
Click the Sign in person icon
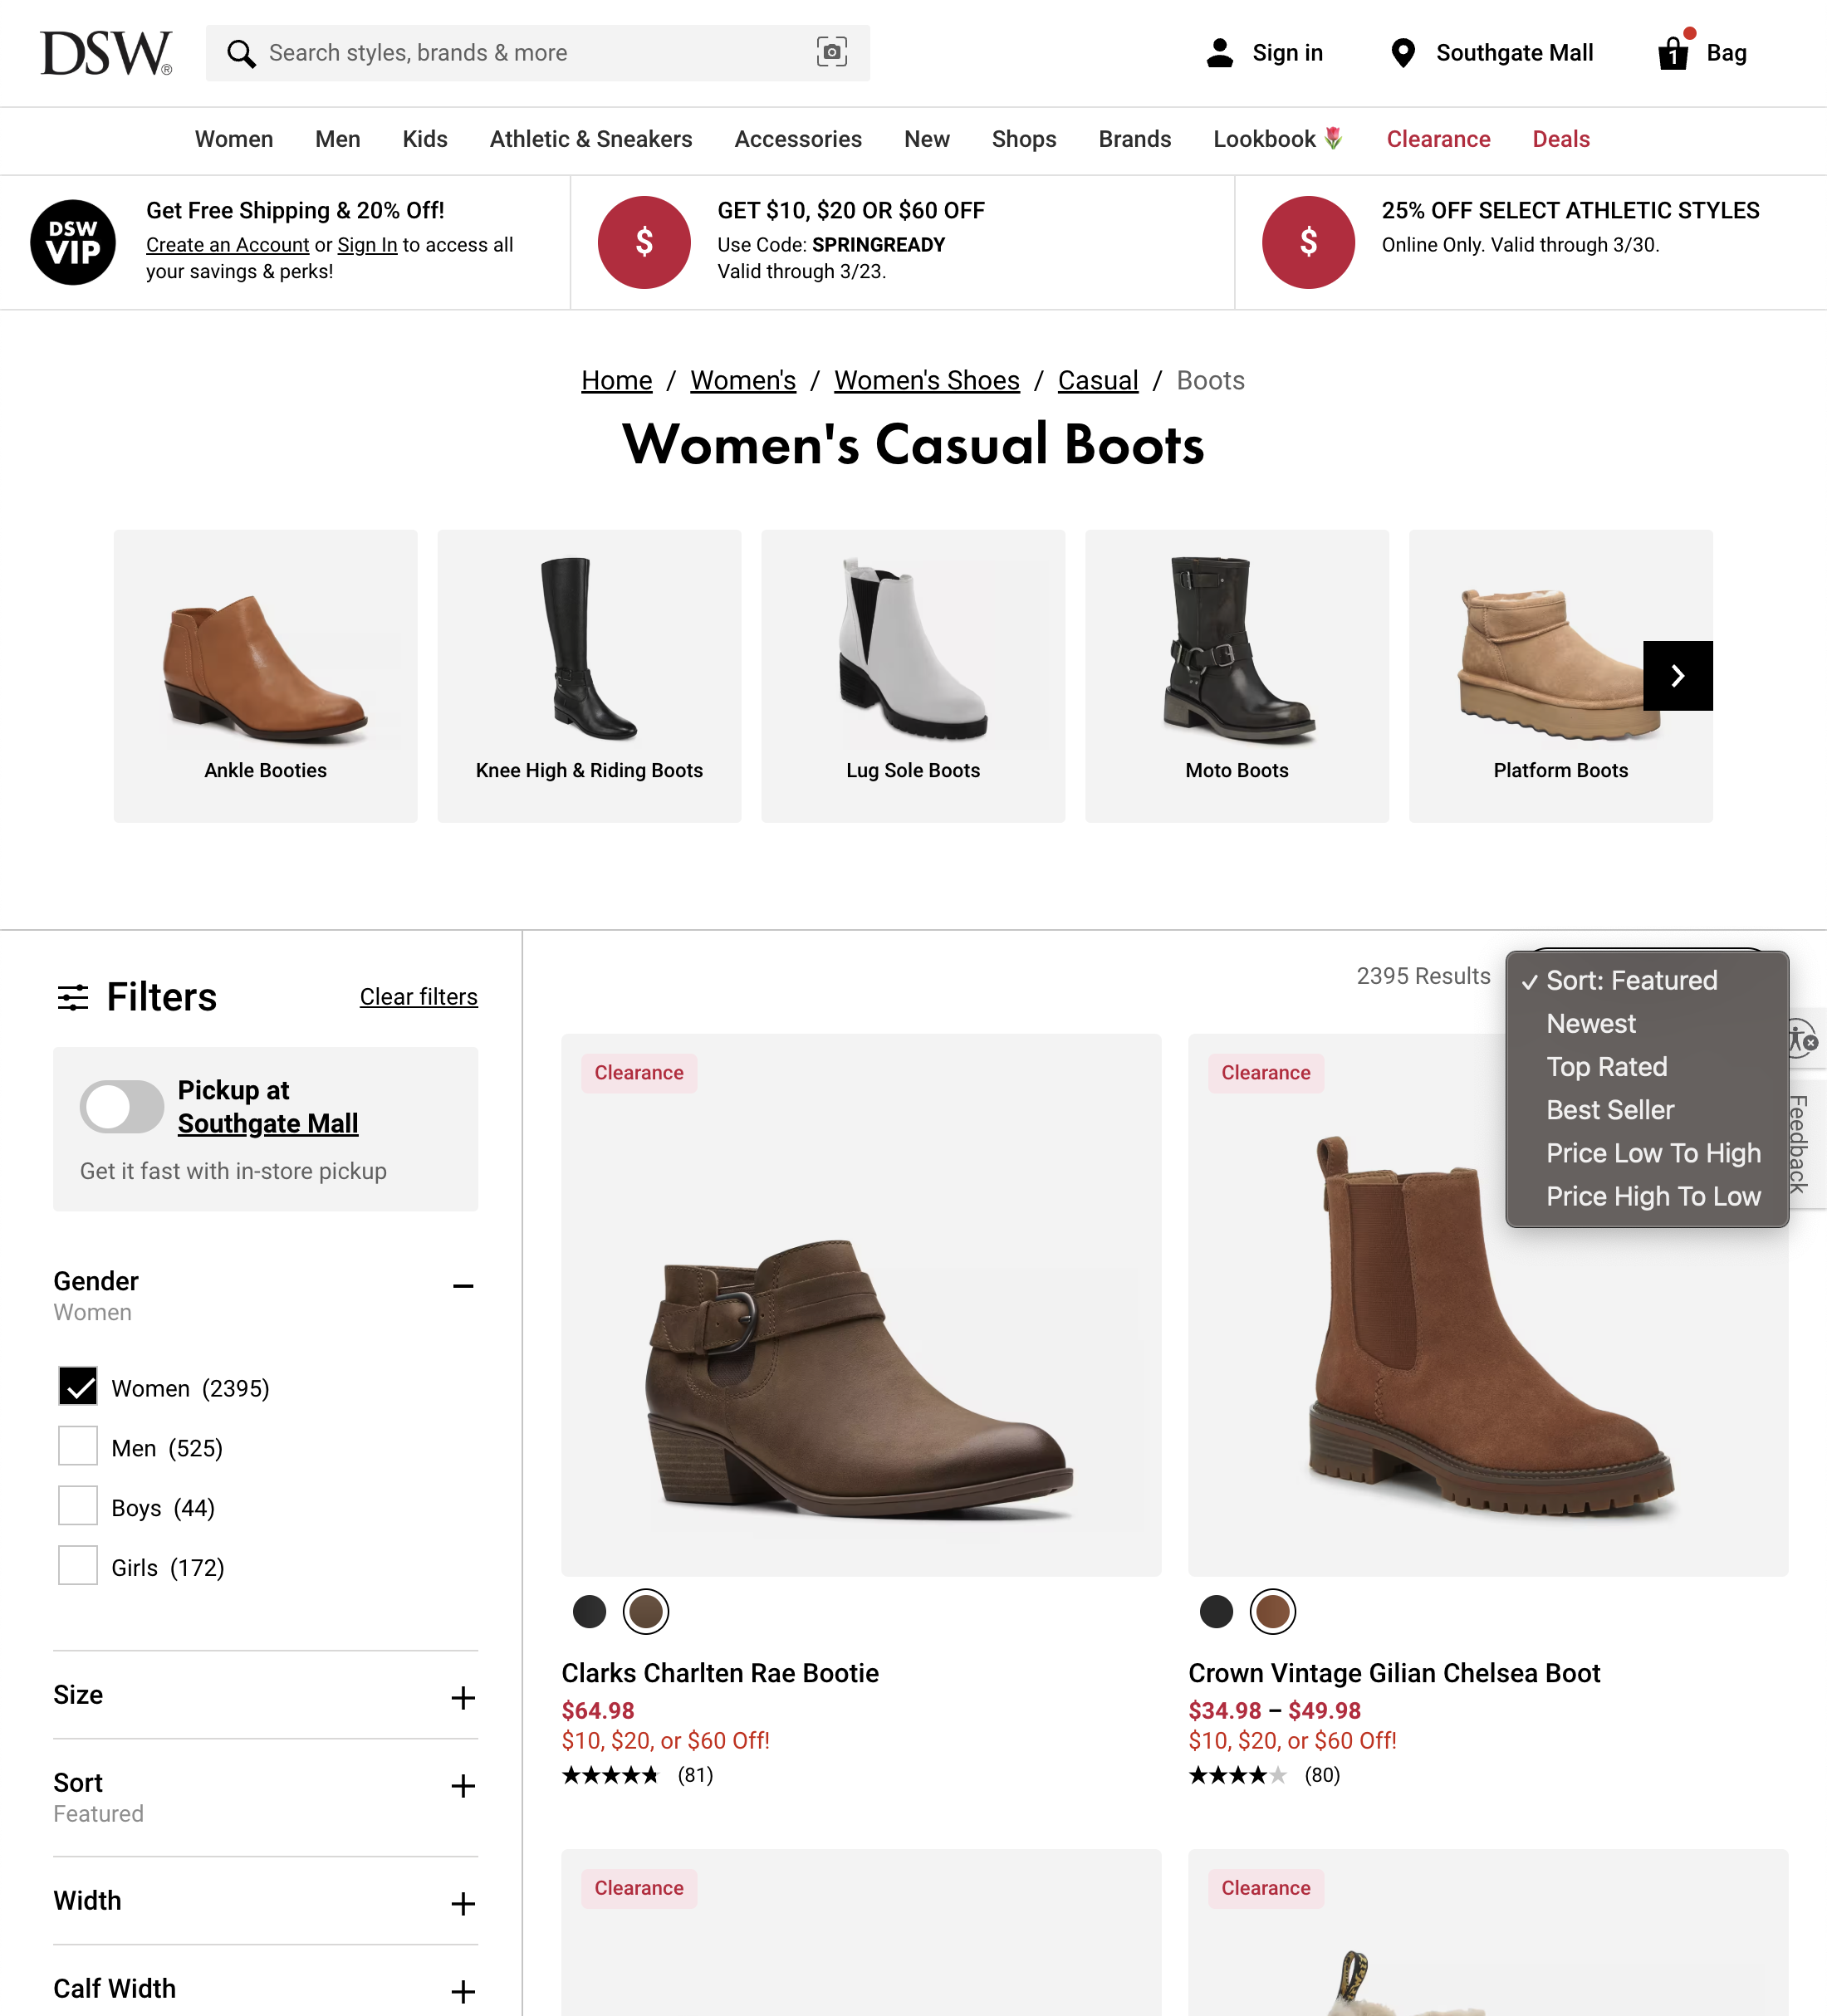(1219, 53)
